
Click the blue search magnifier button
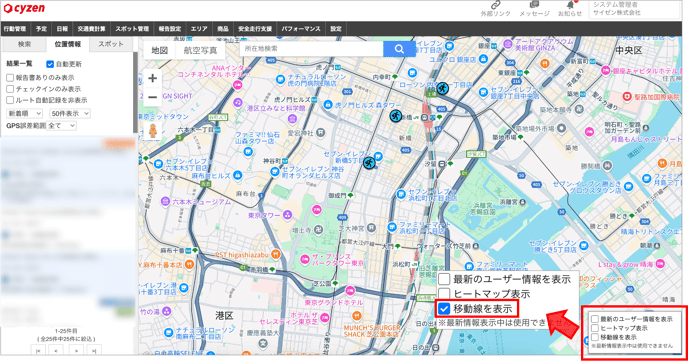coord(399,49)
